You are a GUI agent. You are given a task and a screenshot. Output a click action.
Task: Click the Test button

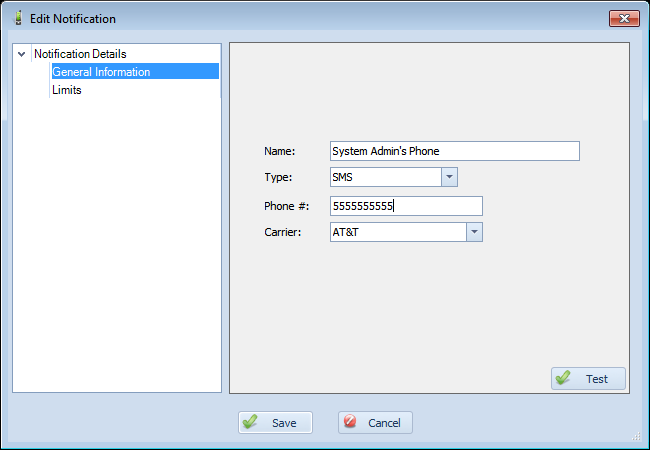tap(588, 378)
